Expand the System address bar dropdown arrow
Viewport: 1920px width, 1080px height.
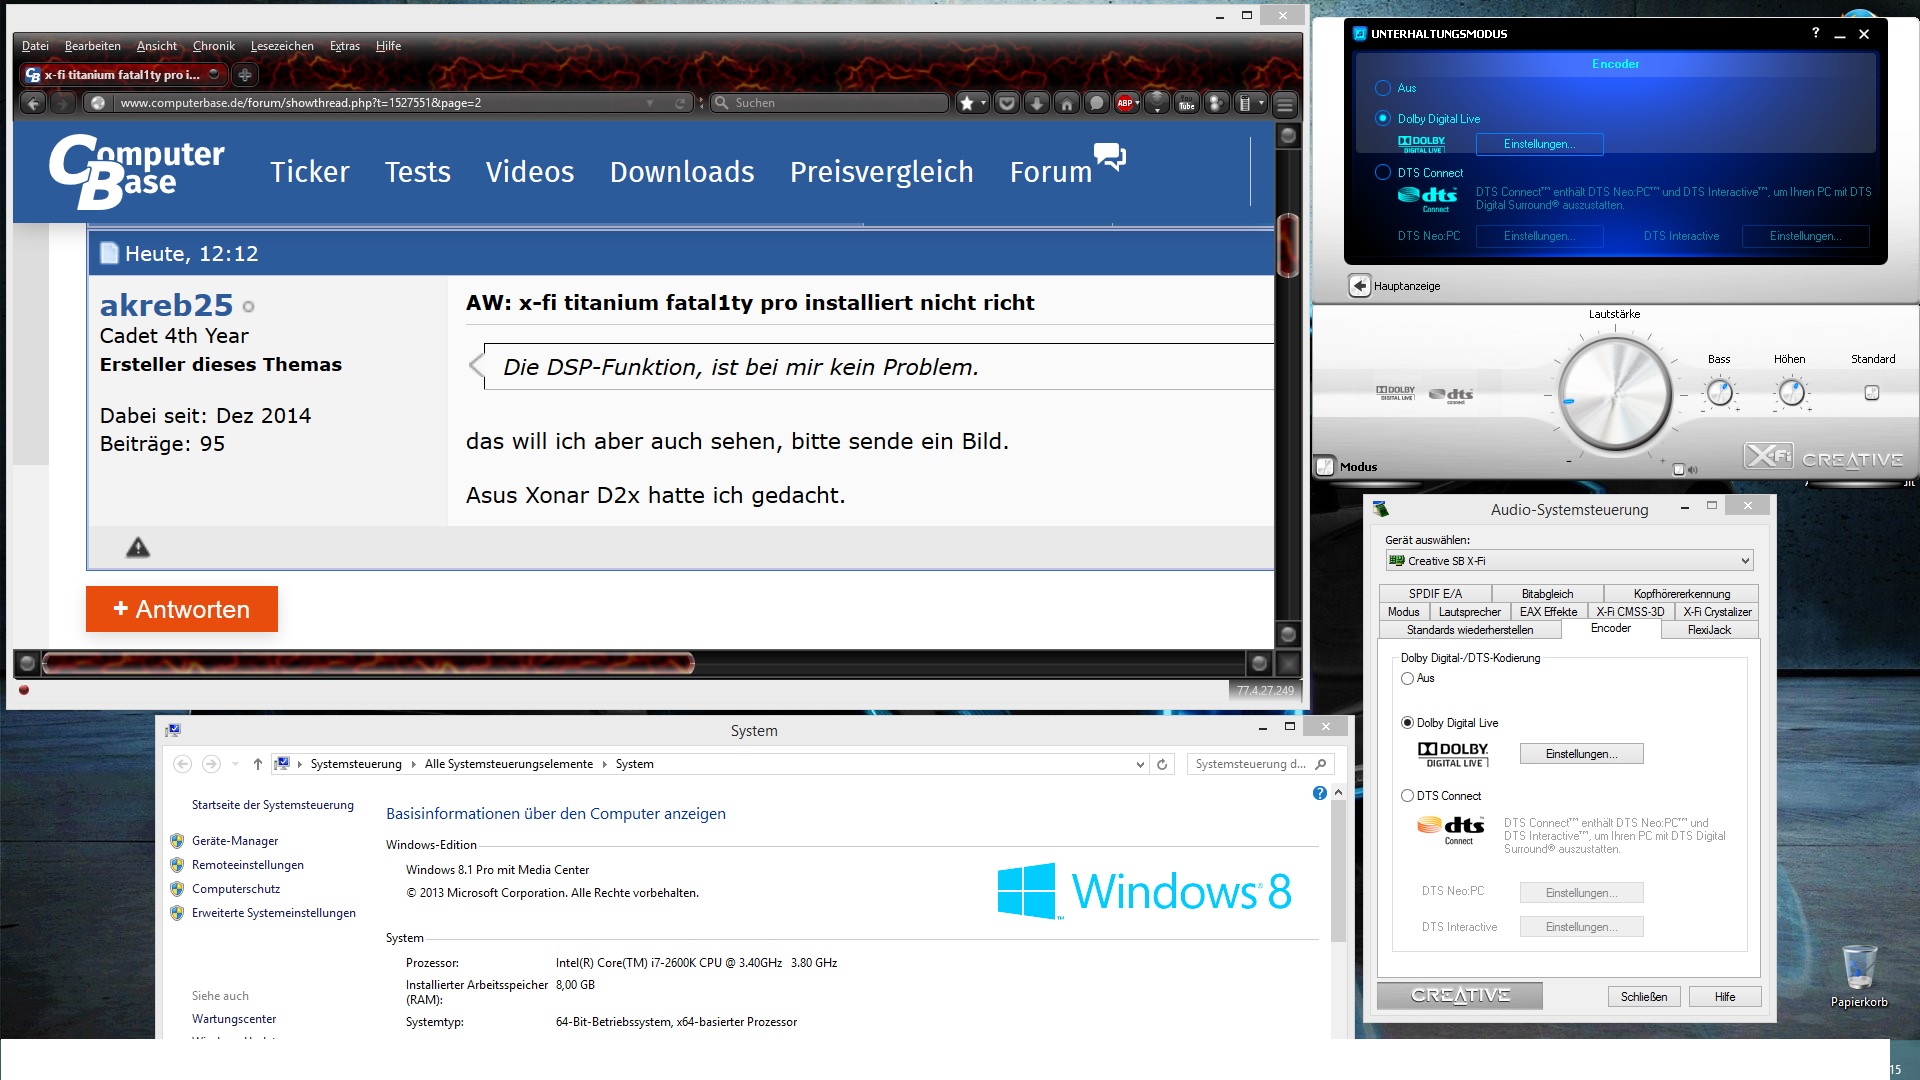(1140, 764)
